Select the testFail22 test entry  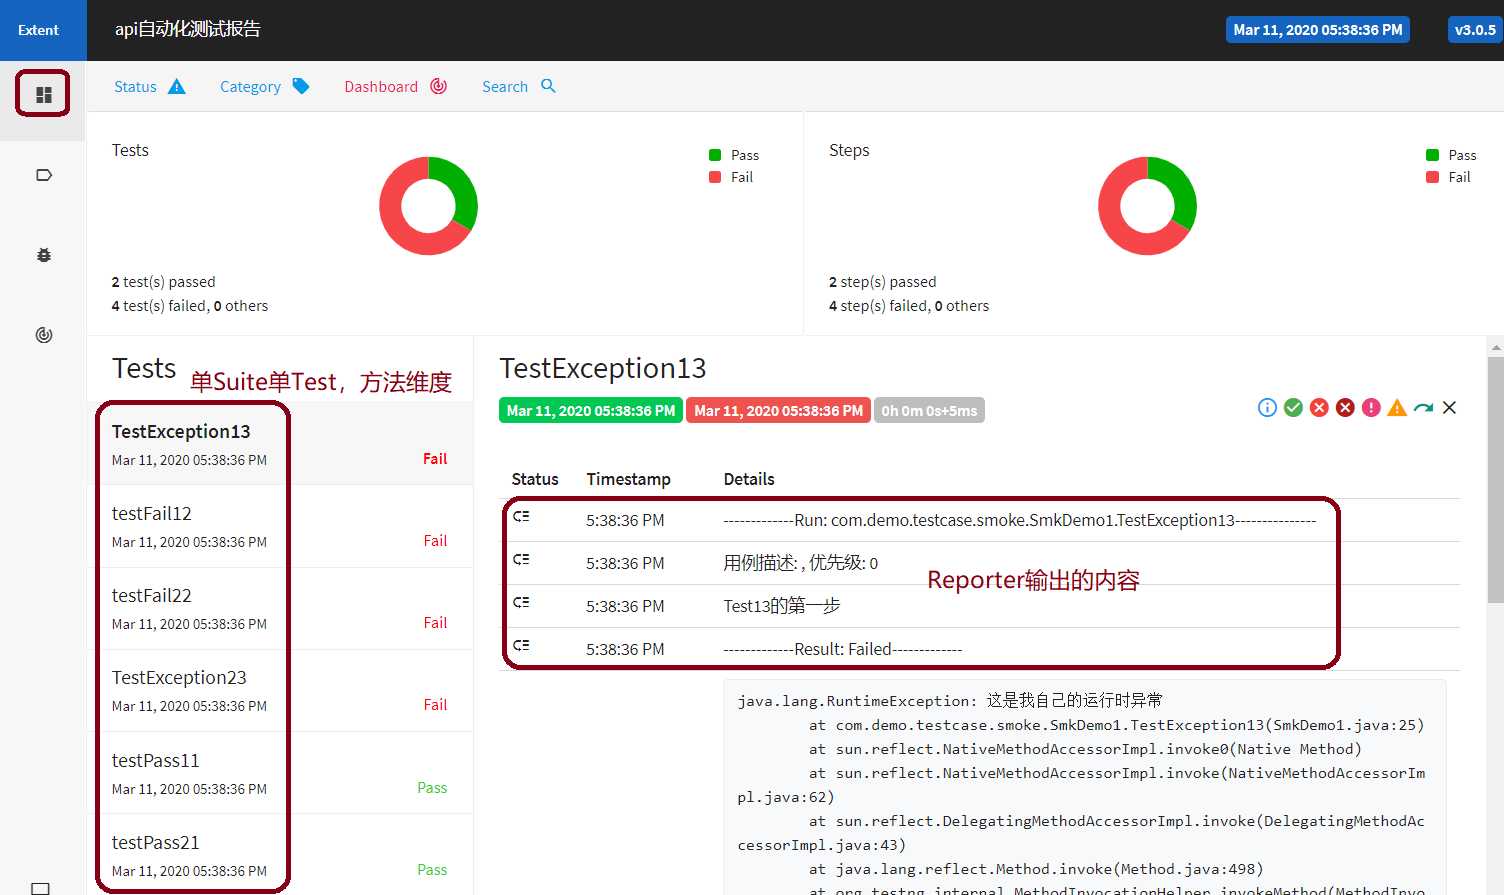[280, 608]
